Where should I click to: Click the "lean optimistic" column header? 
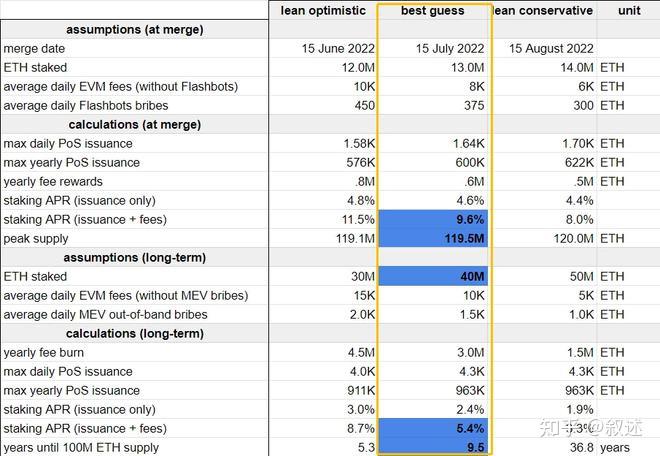[x=323, y=11]
